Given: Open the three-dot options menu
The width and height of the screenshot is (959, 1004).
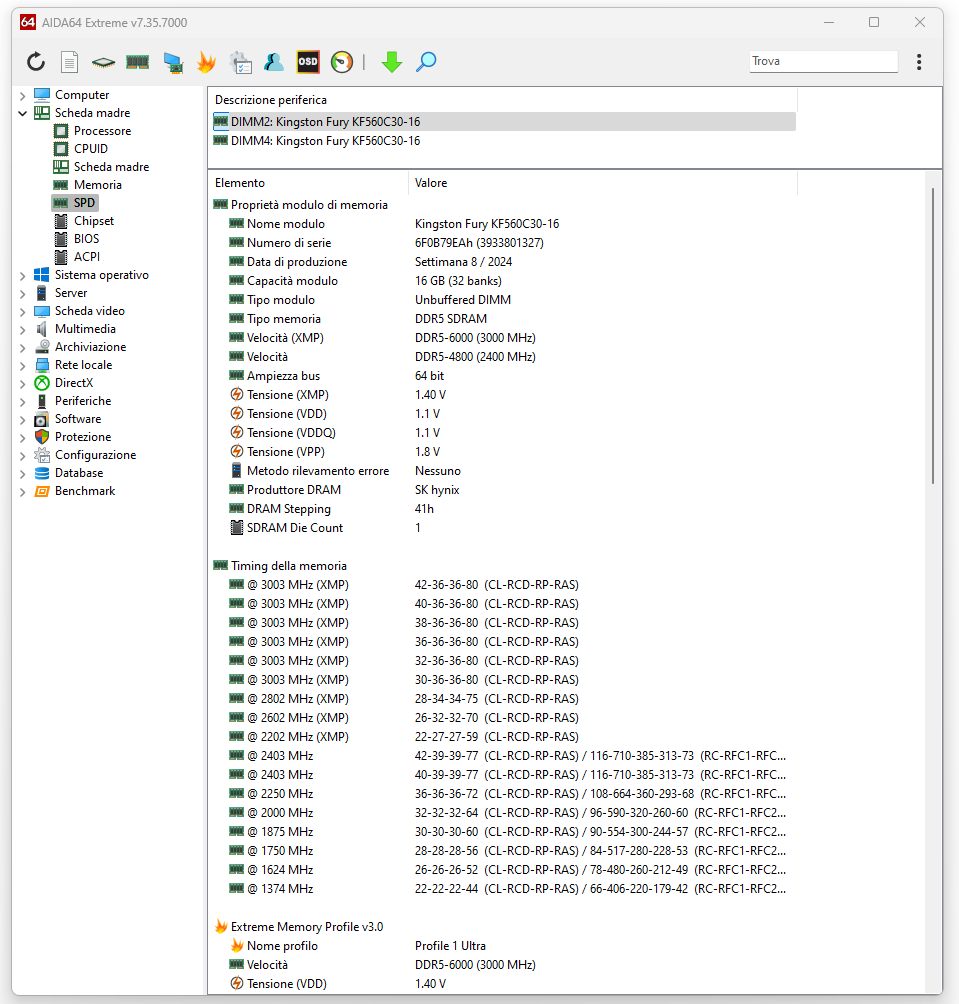Looking at the screenshot, I should (919, 62).
